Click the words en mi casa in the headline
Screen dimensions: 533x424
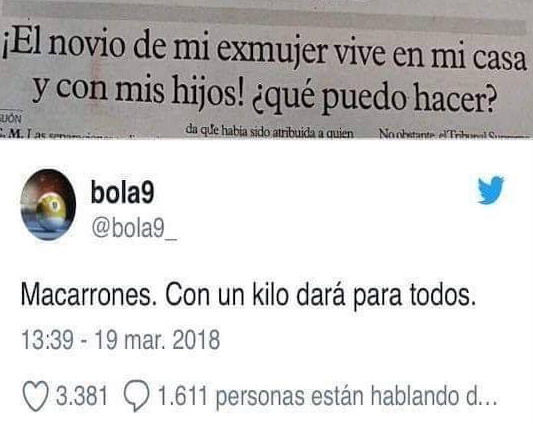460,56
